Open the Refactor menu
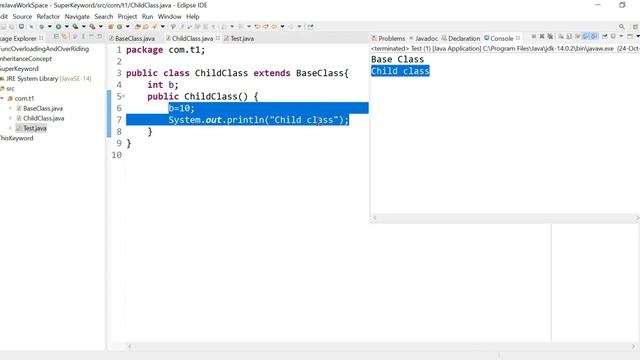This screenshot has width=640, height=360. click(48, 16)
